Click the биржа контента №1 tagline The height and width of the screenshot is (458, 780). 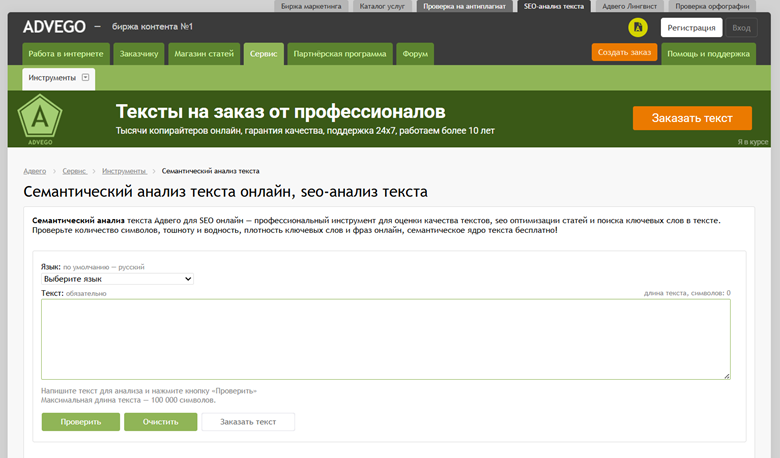[152, 26]
